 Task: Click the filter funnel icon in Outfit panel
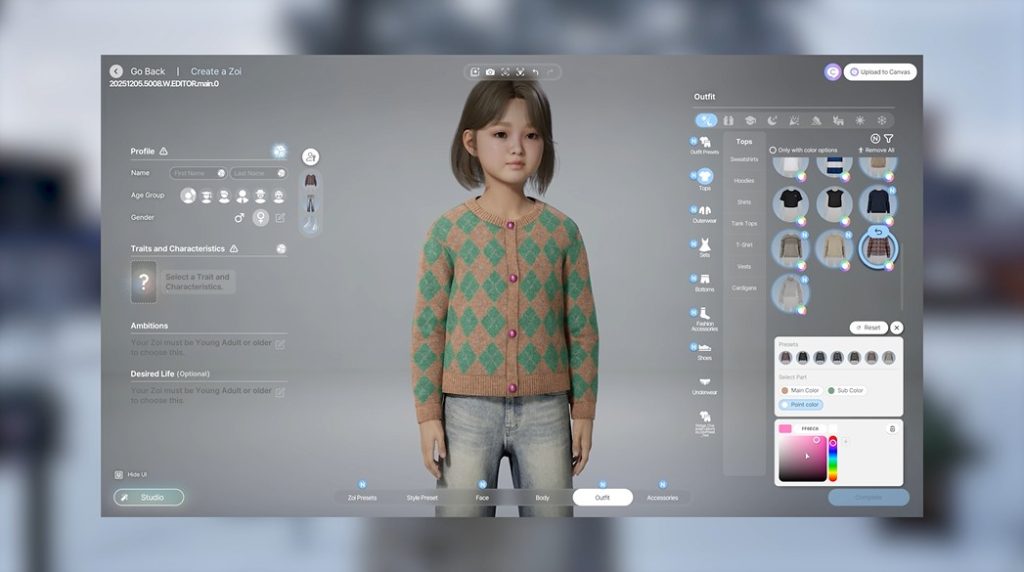888,139
